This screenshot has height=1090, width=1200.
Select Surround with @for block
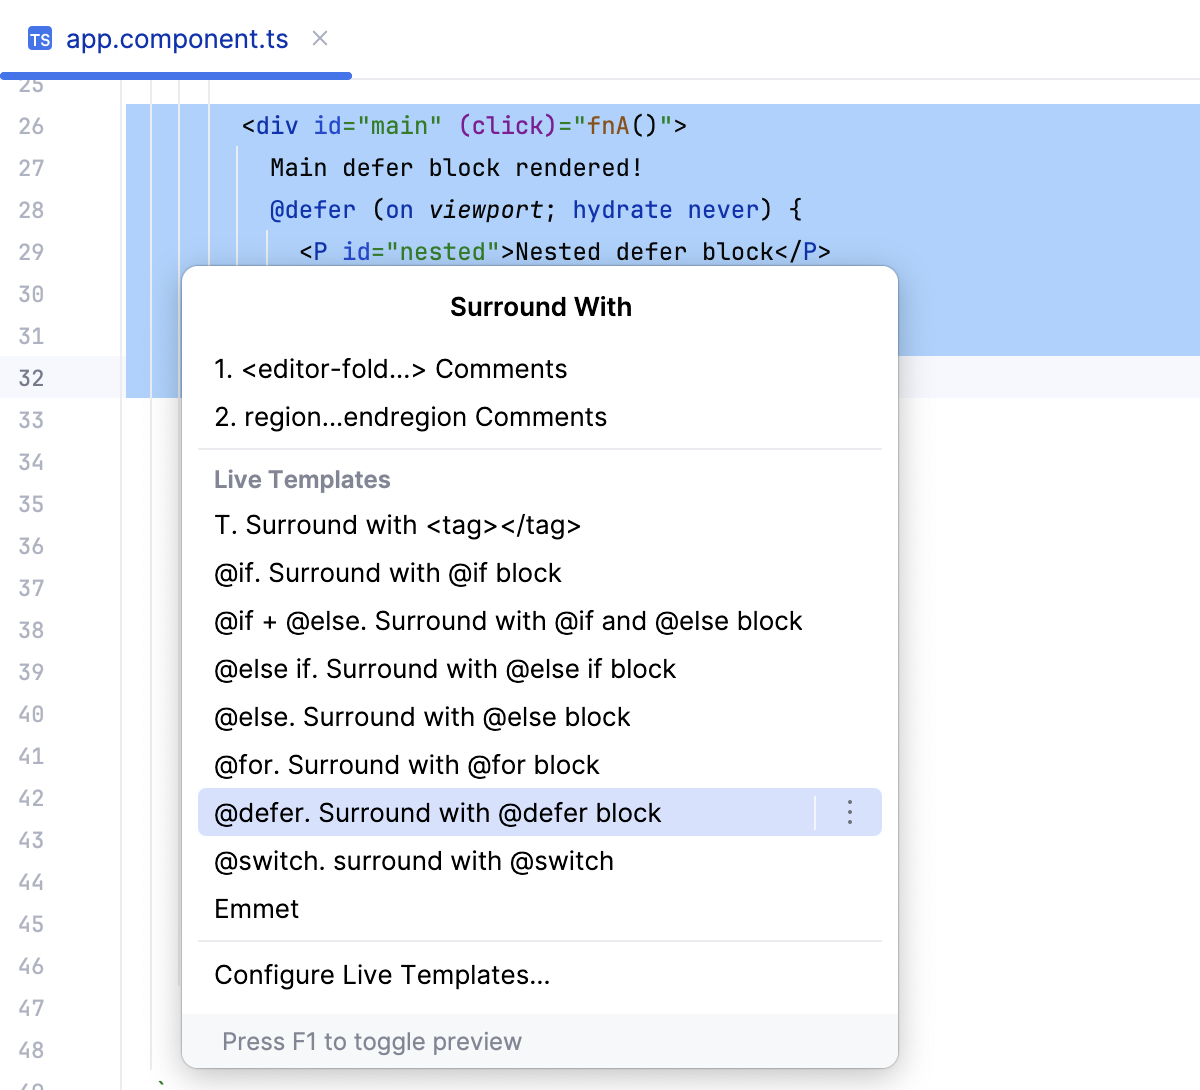pos(406,764)
